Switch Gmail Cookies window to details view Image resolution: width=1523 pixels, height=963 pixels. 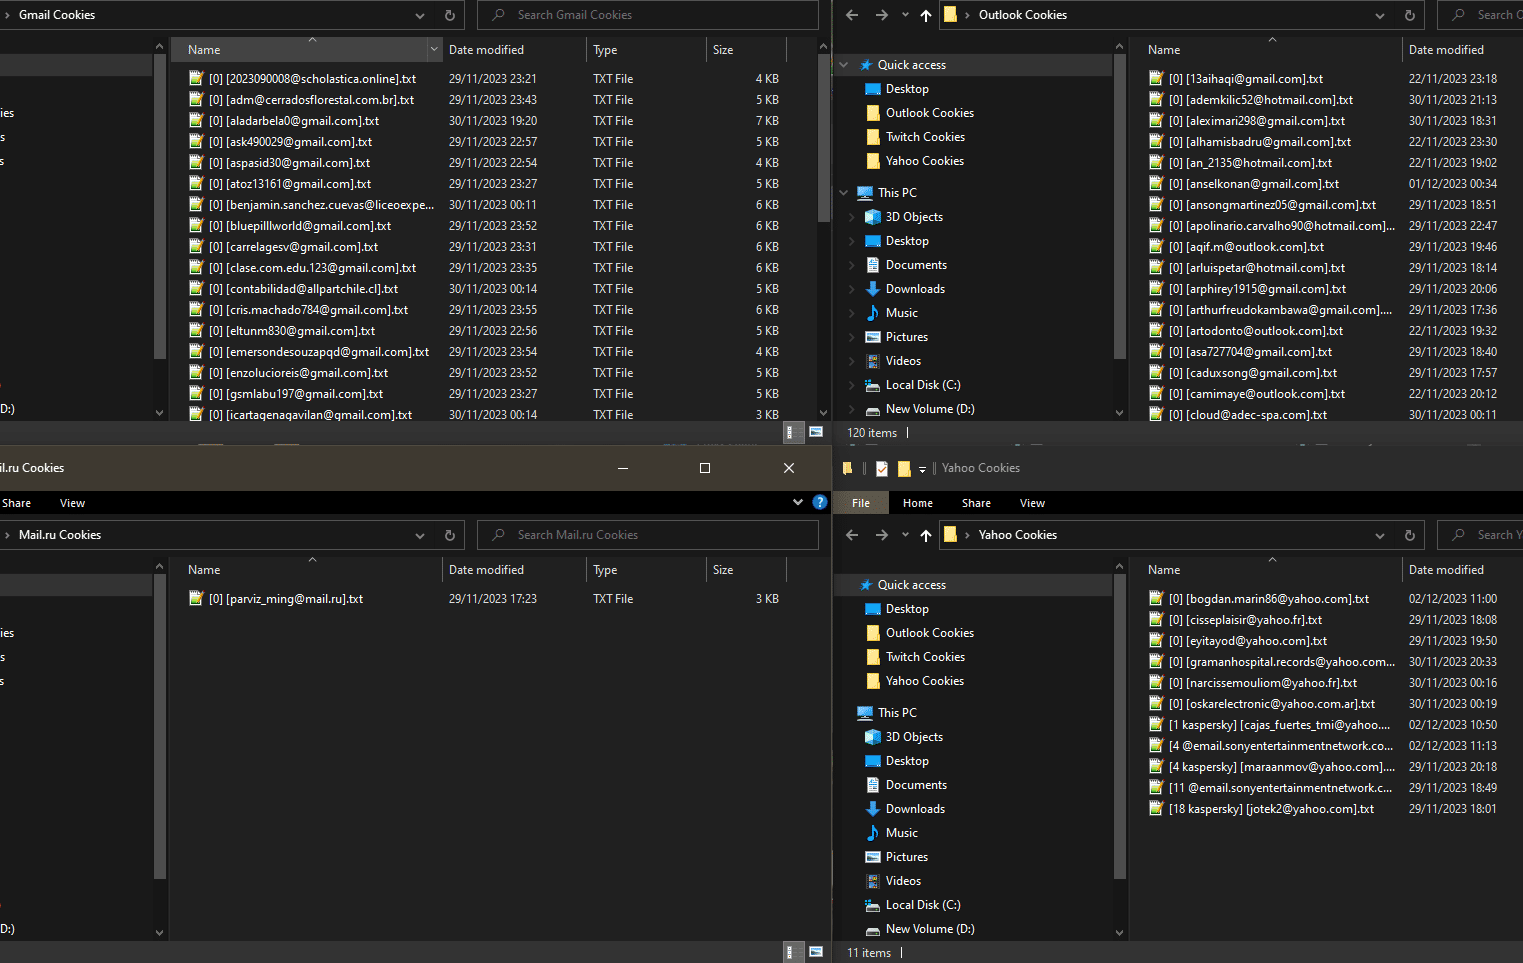point(790,432)
